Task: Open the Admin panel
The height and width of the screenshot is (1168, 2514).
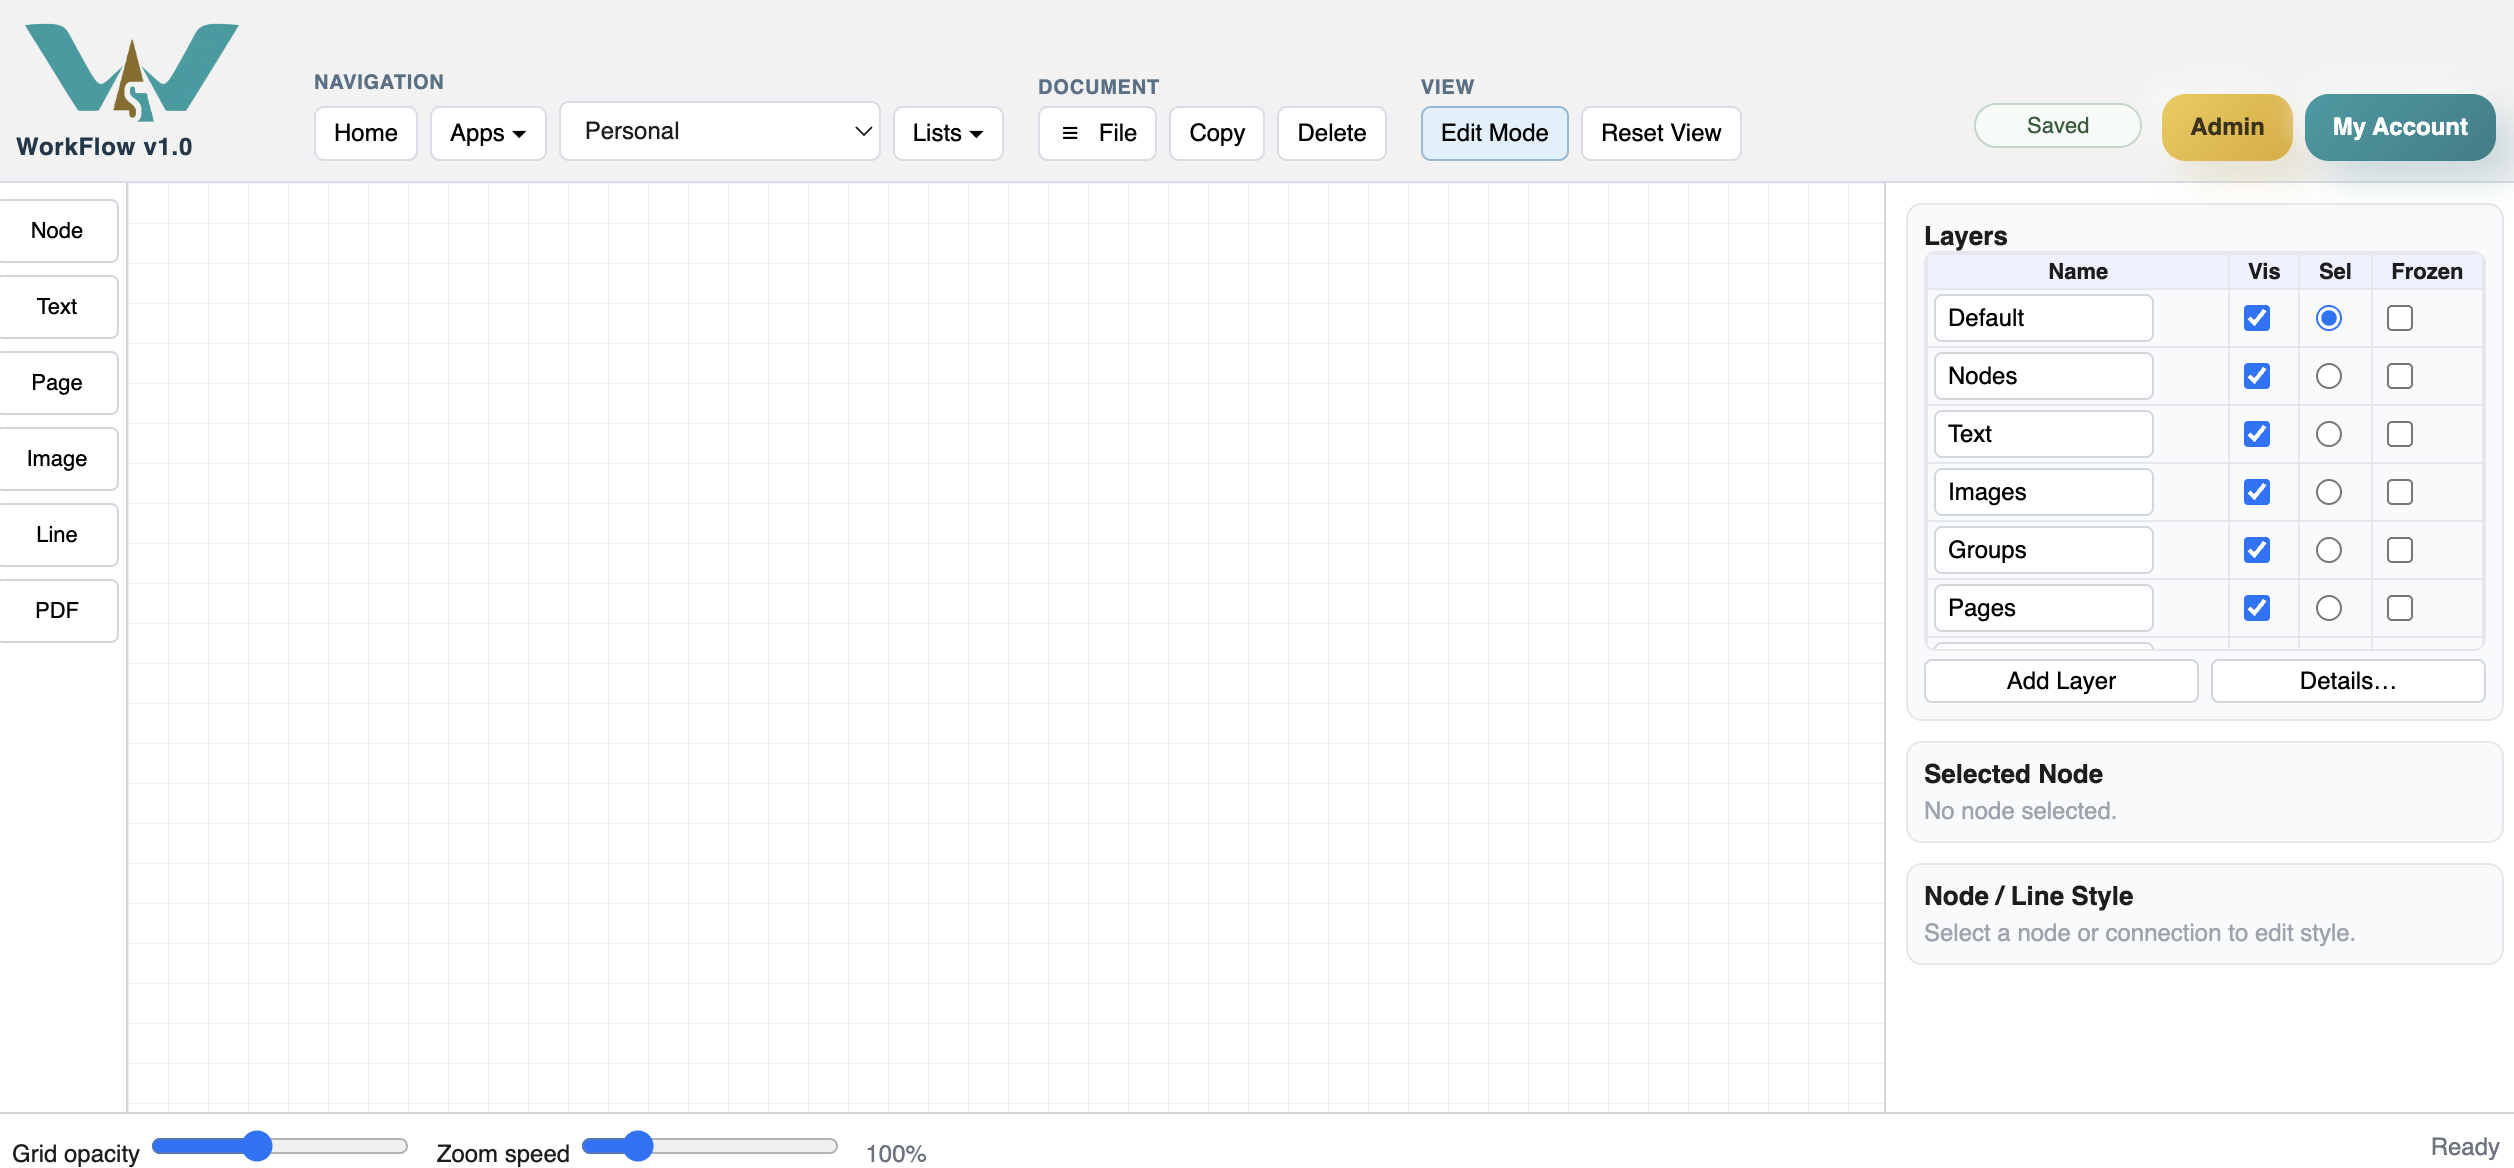Action: 2227,127
